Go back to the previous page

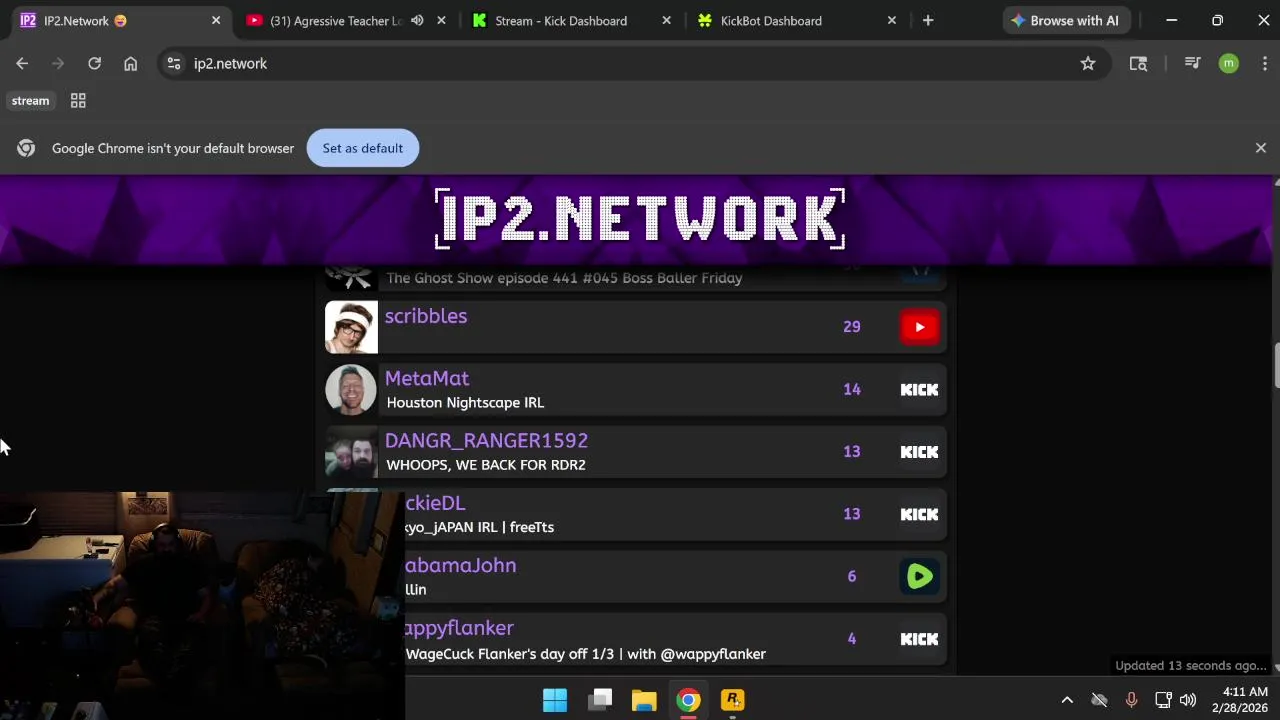coord(22,63)
